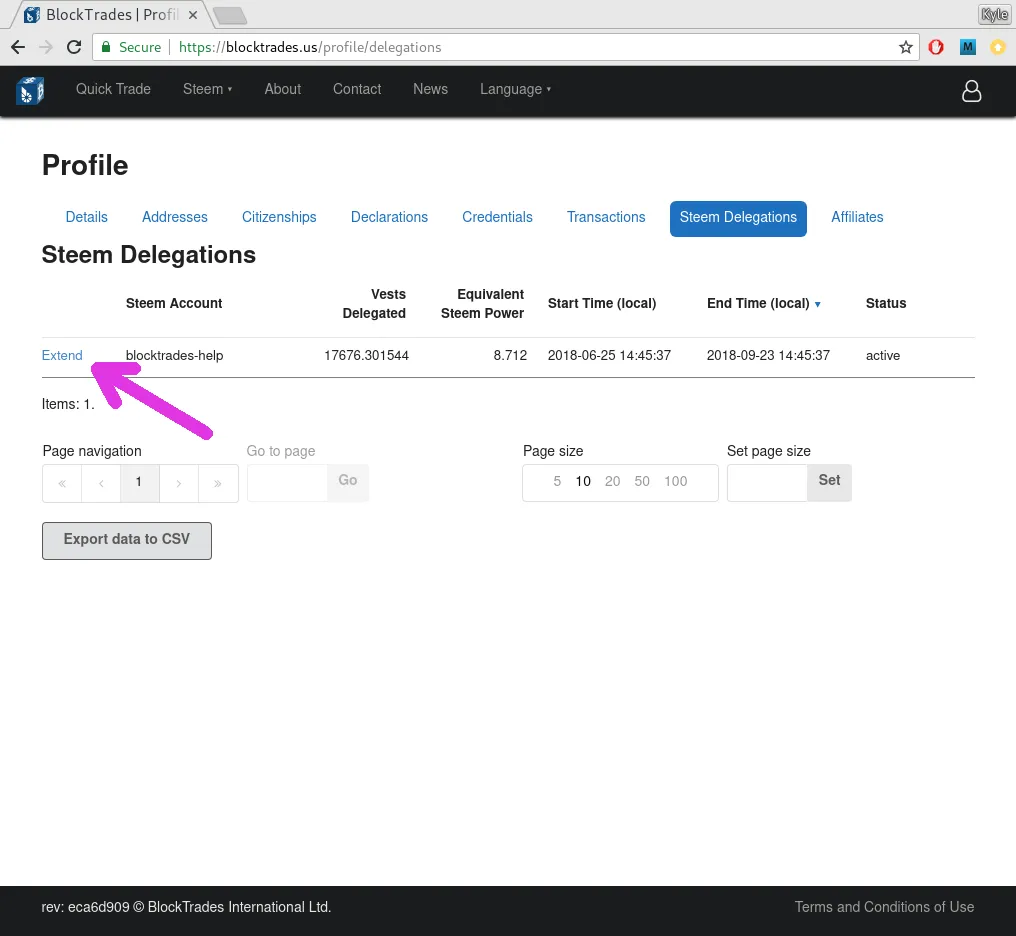Switch to the Details tab
The width and height of the screenshot is (1016, 936).
tap(87, 217)
